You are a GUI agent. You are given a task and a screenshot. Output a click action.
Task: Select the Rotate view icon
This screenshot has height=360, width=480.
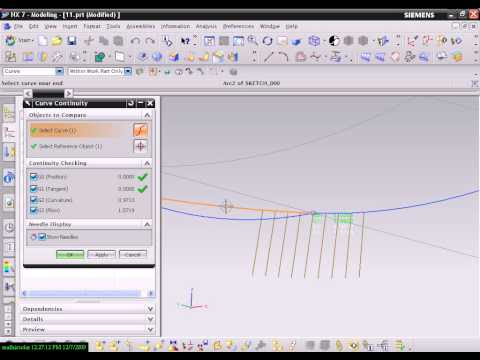[x=267, y=41]
